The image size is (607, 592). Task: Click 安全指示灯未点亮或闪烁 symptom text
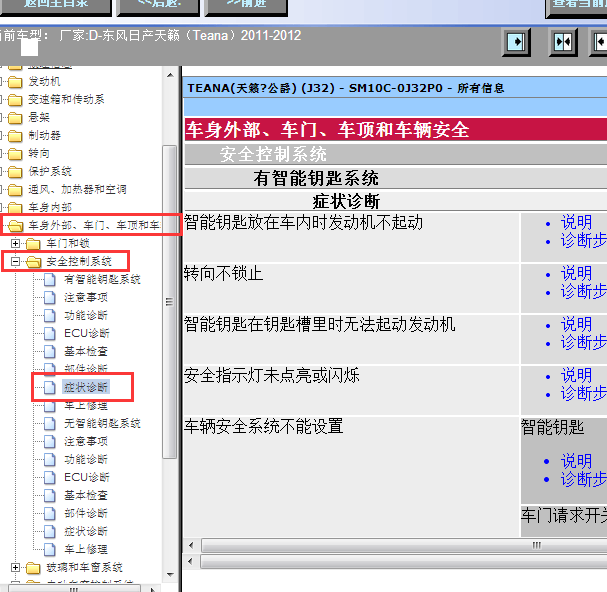(x=272, y=376)
